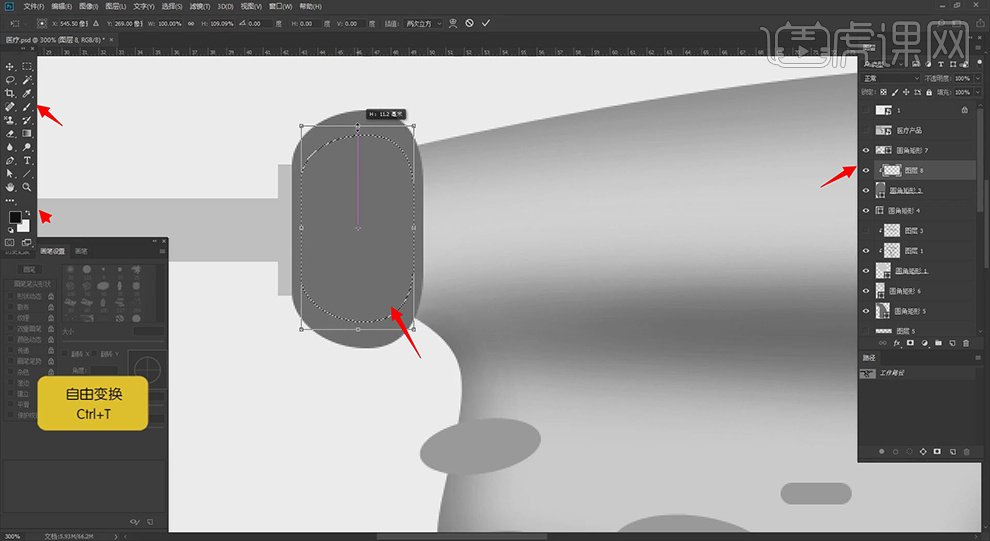
Task: Select the Eraser tool
Action: coord(9,133)
